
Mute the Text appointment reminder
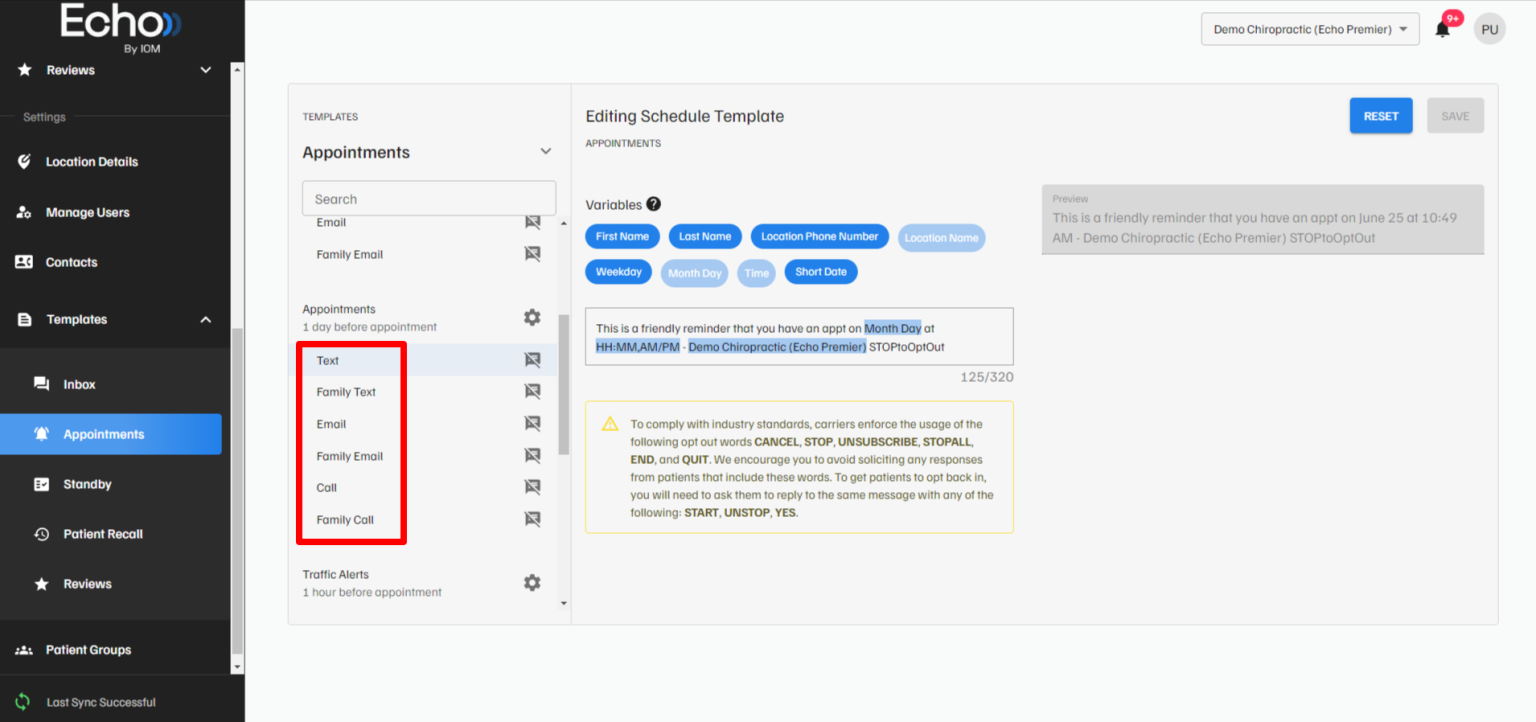pos(533,359)
